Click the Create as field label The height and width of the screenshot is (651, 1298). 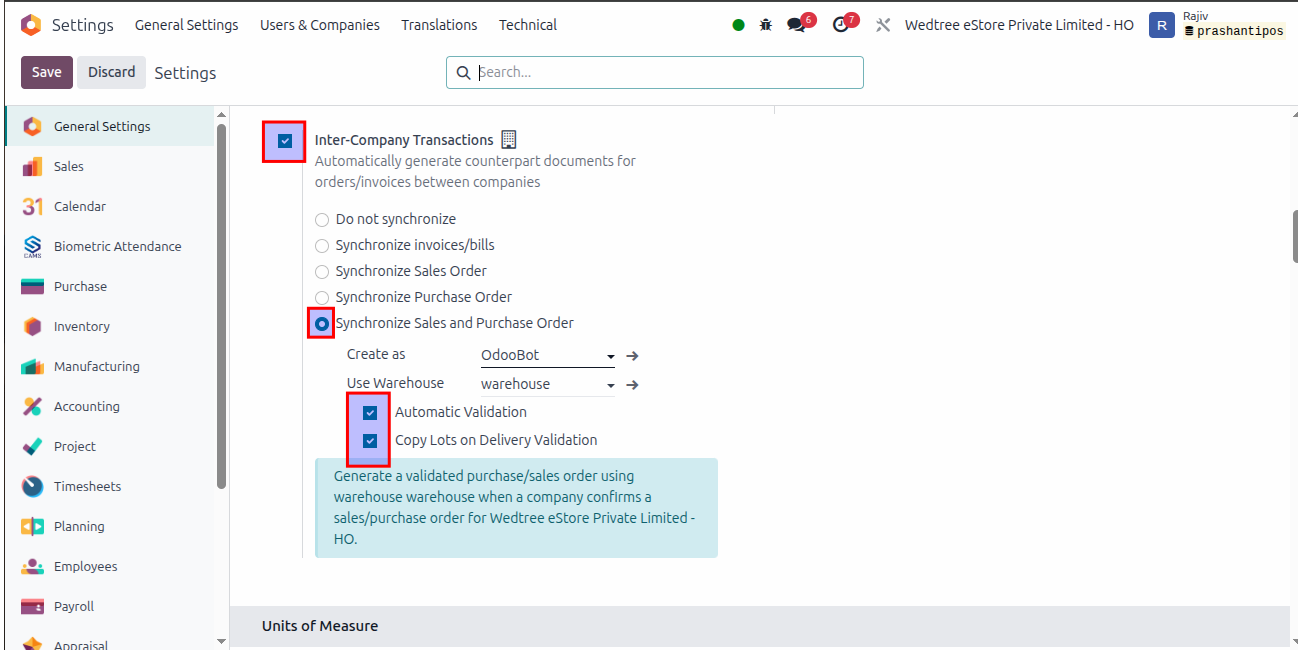coord(376,354)
